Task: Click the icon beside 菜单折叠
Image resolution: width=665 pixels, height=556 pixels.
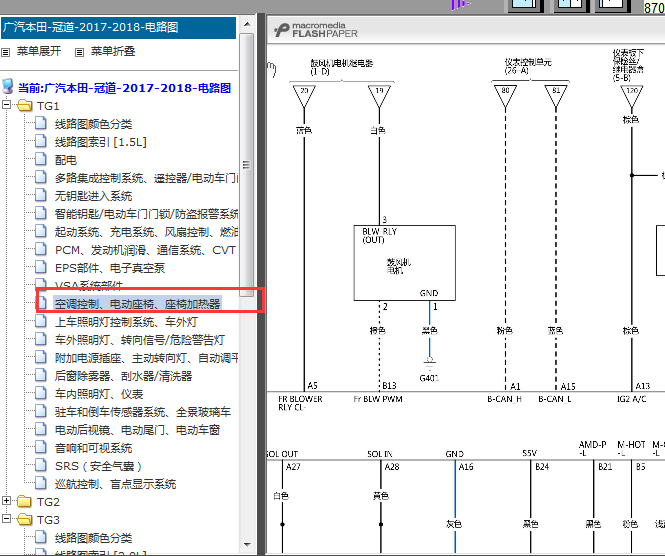Action: click(79, 52)
